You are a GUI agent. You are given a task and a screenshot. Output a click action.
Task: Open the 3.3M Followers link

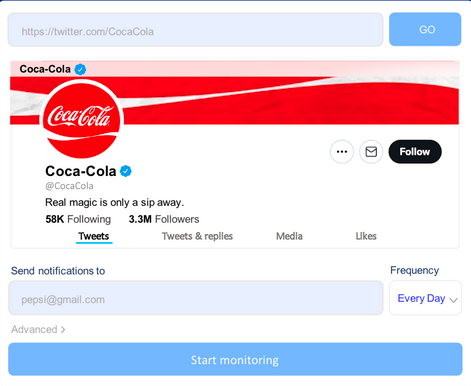[x=164, y=219]
